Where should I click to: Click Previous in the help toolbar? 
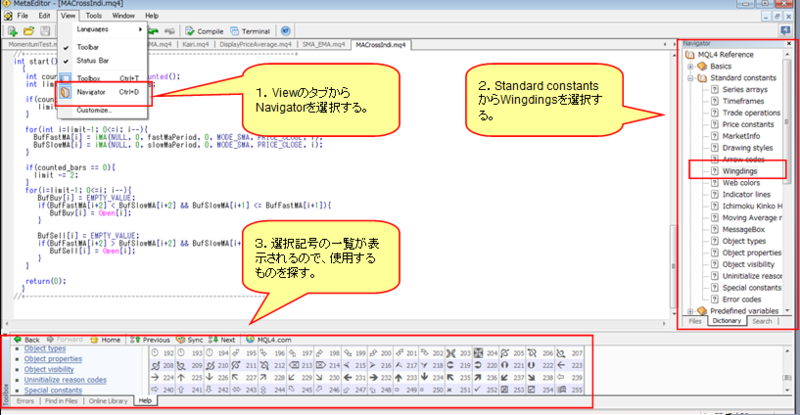coord(150,339)
